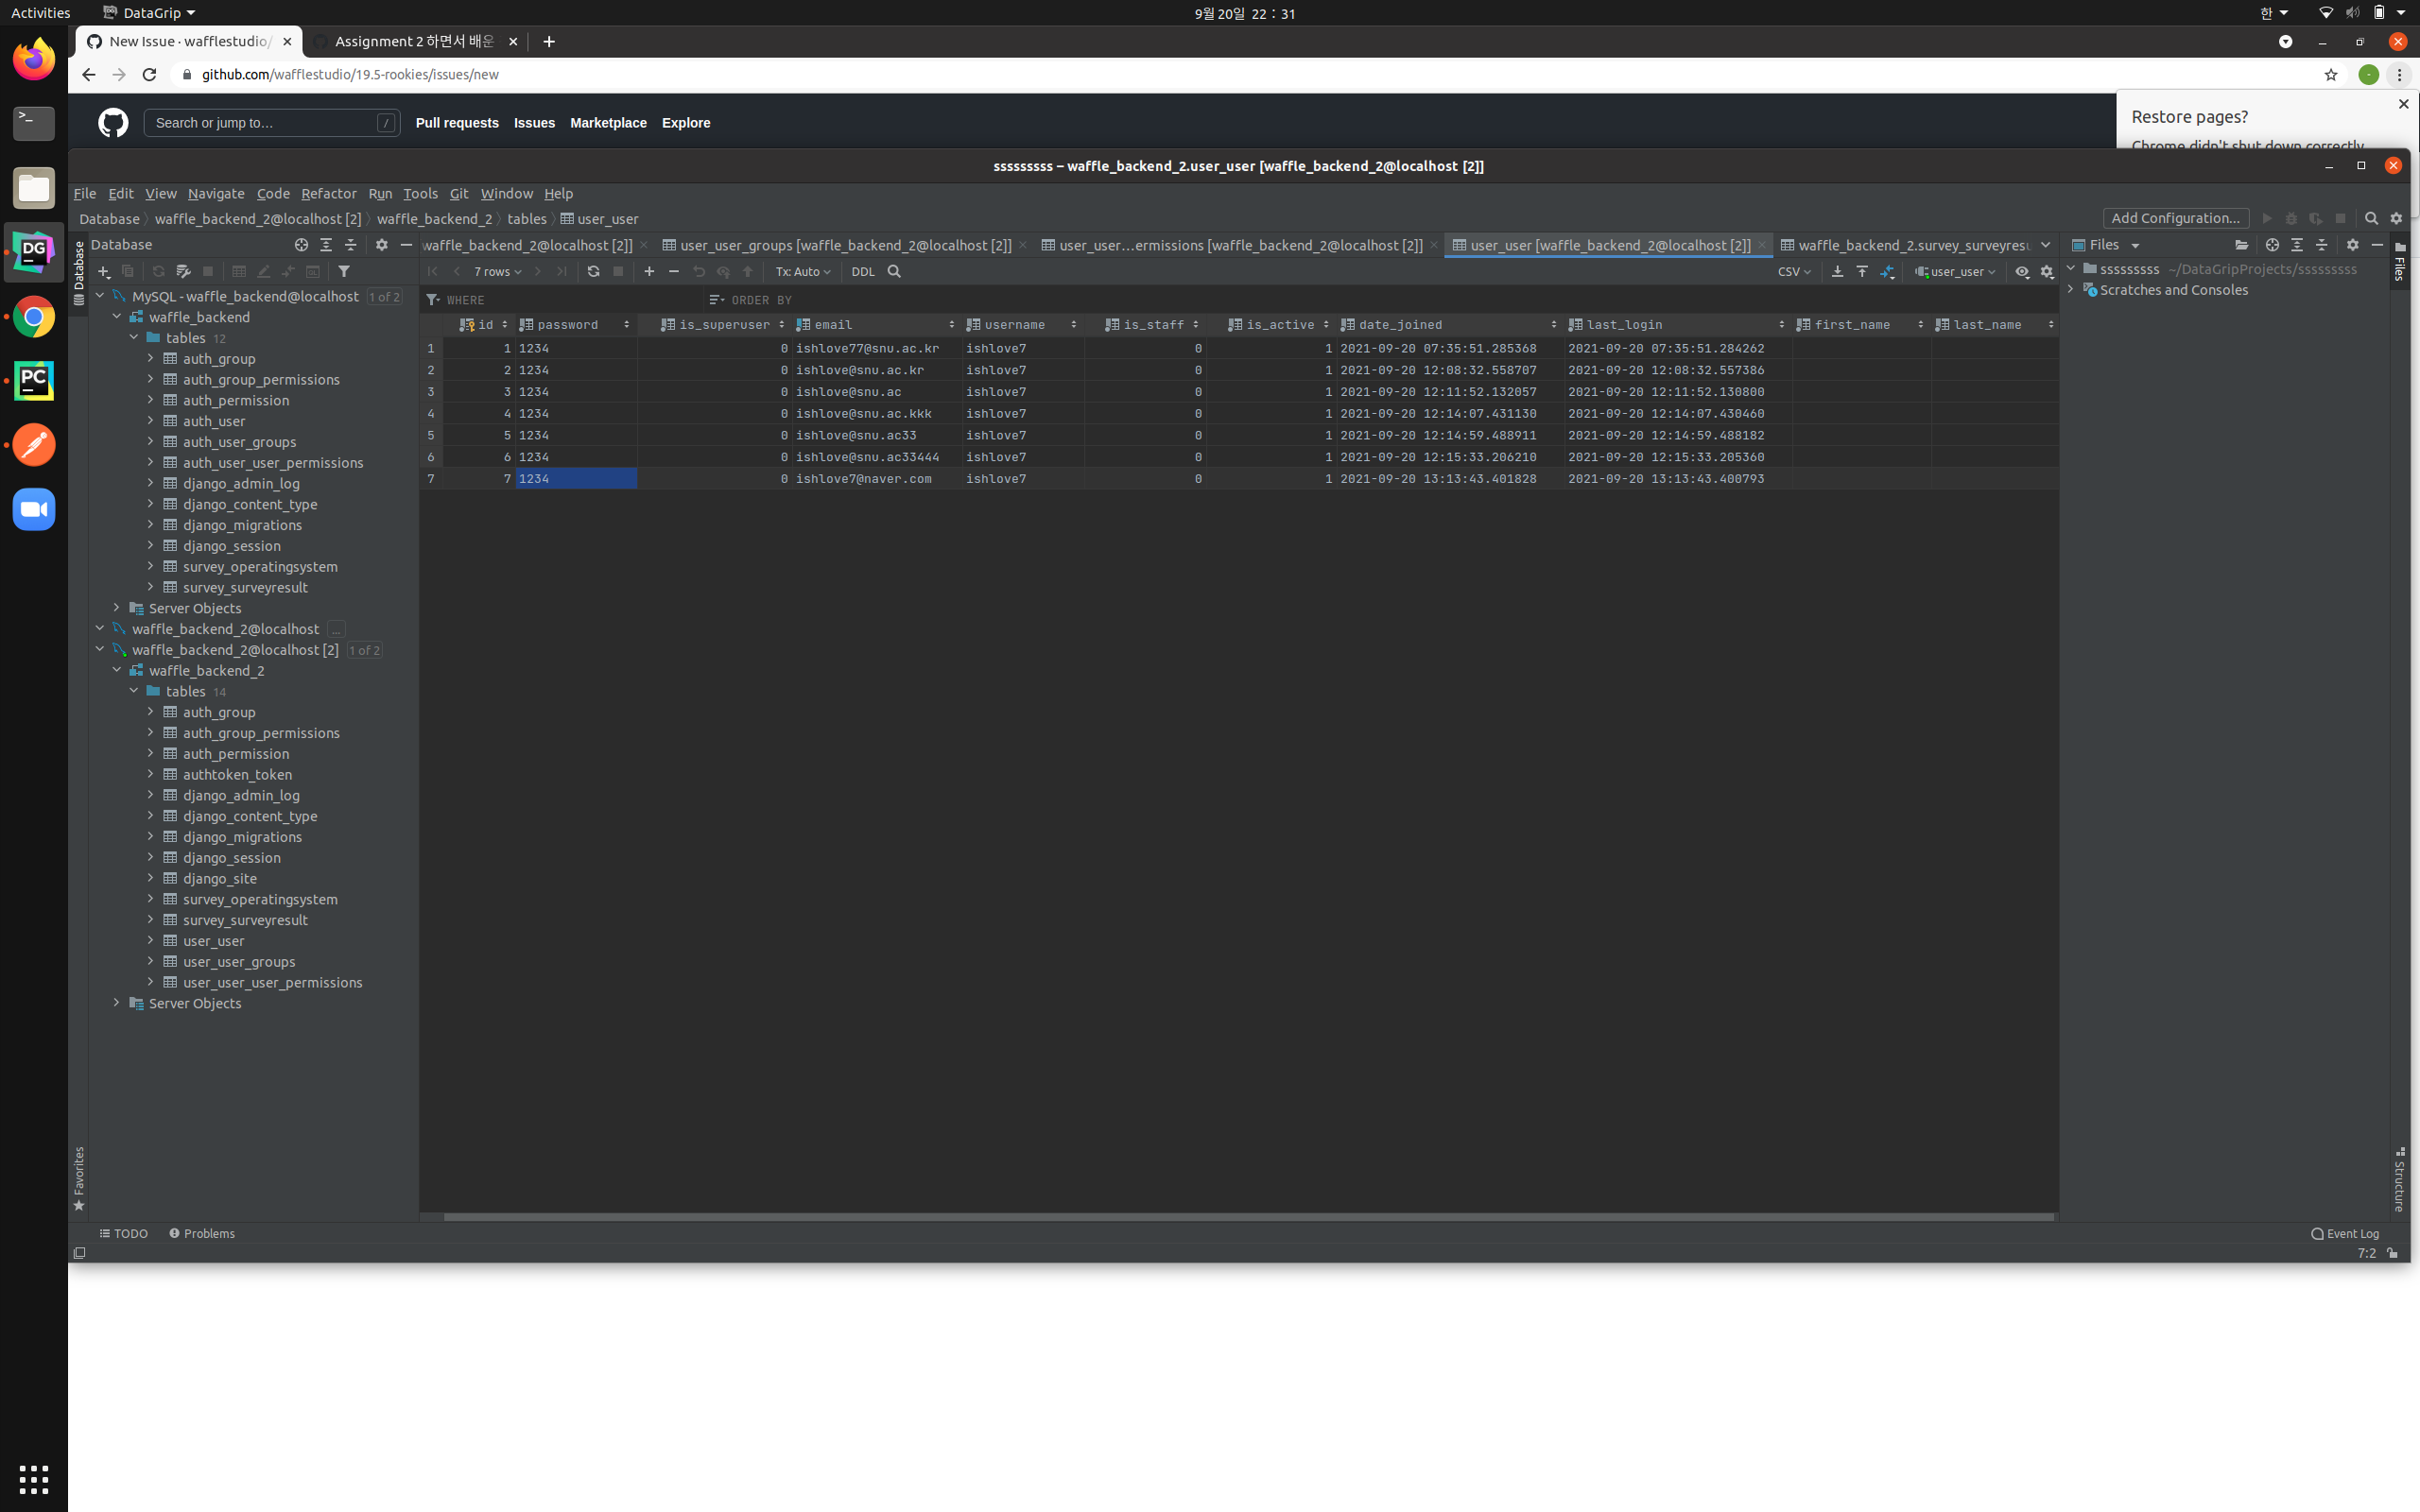Refresh the database tree
The height and width of the screenshot is (1512, 2420).
pos(159,271)
